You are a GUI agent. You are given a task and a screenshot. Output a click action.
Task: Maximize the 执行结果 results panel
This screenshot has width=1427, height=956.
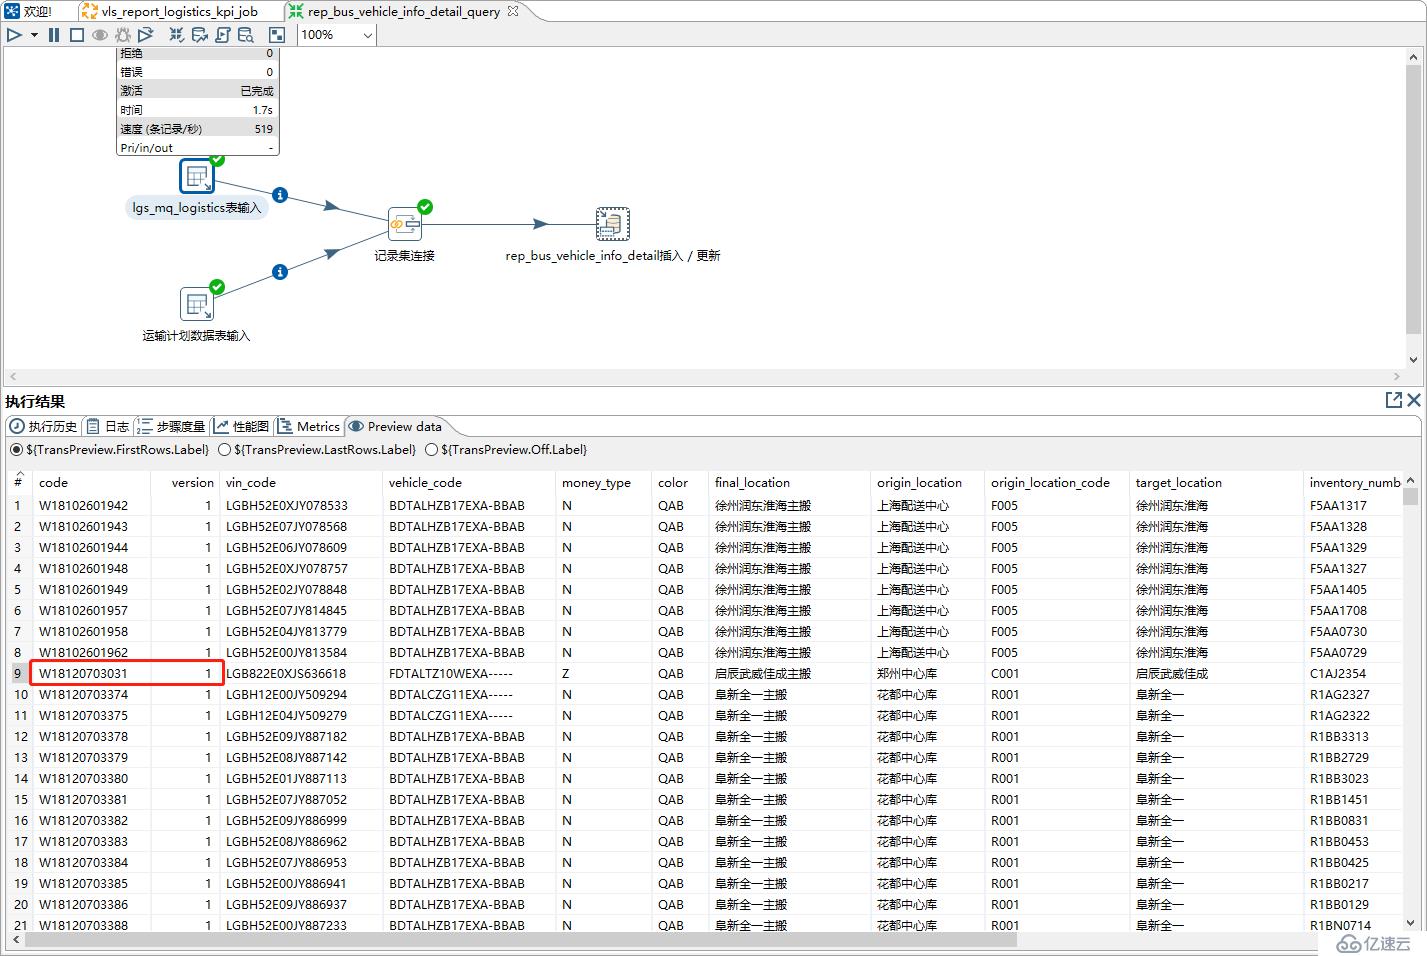tap(1393, 400)
